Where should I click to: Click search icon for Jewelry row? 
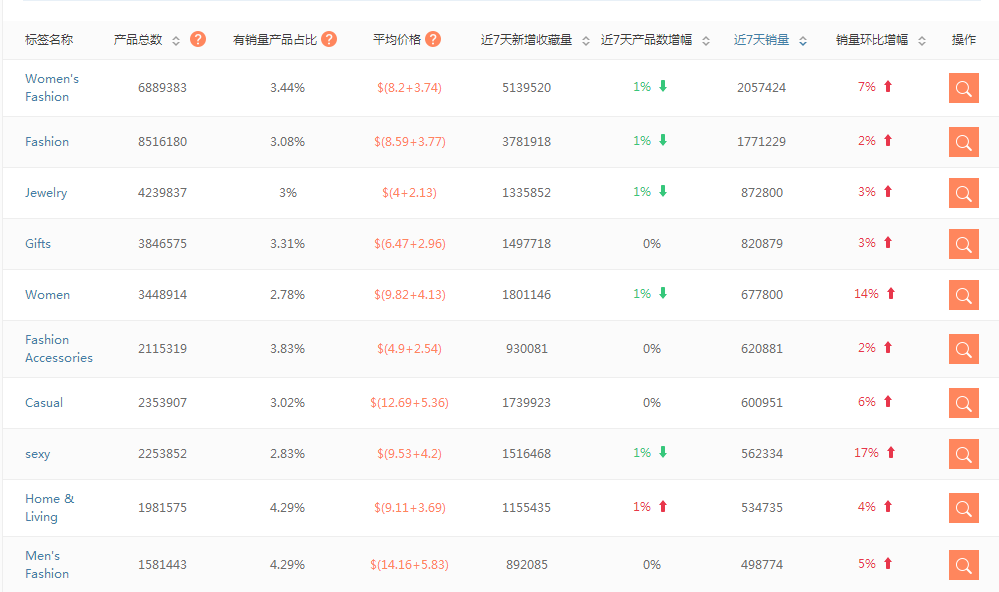click(x=963, y=193)
